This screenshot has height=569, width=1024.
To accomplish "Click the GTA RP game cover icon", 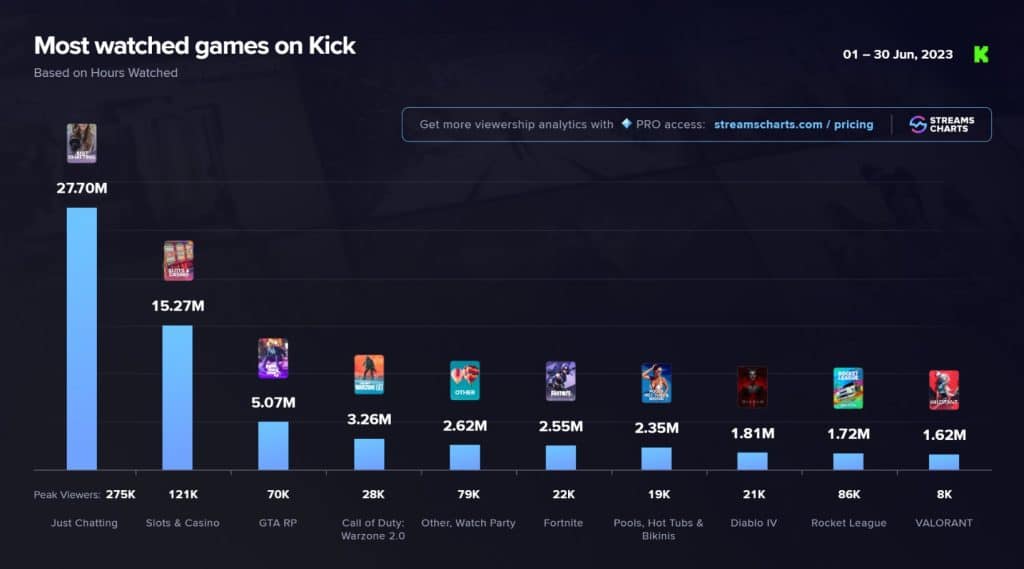I will 273,358.
